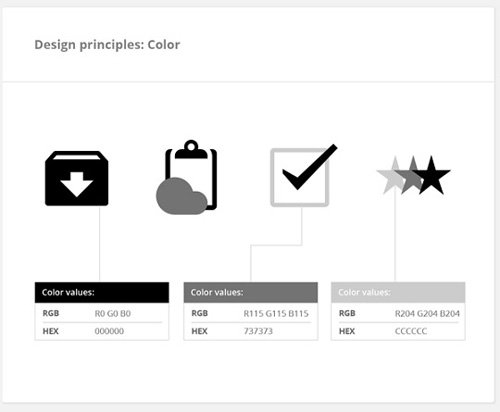Click the gray cloud icon

(x=182, y=196)
